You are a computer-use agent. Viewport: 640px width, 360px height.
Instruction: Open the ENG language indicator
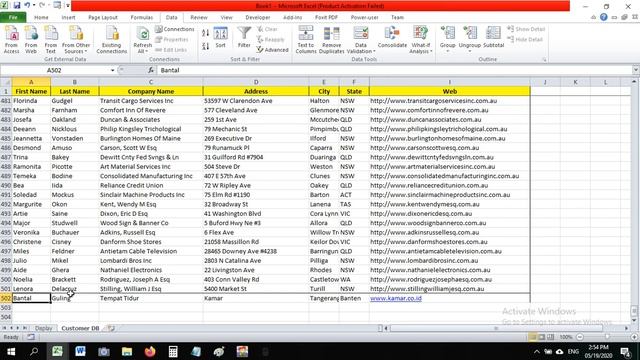pos(573,351)
